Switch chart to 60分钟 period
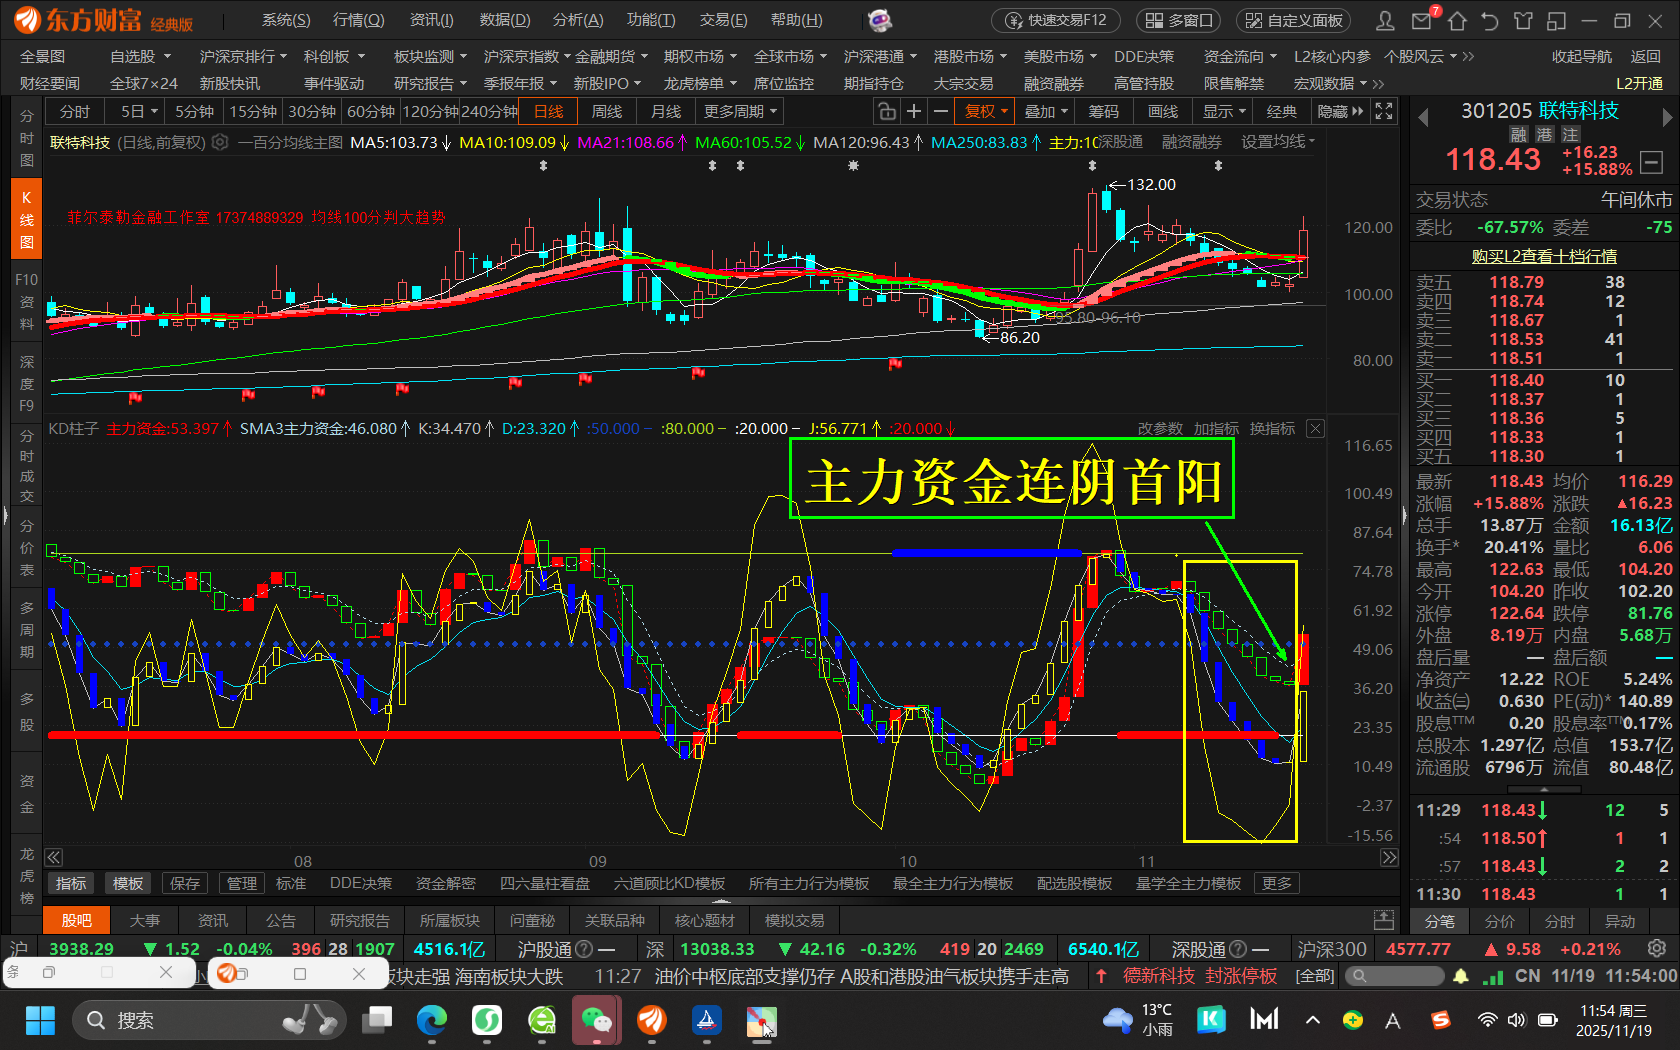The width and height of the screenshot is (1680, 1050). click(371, 111)
